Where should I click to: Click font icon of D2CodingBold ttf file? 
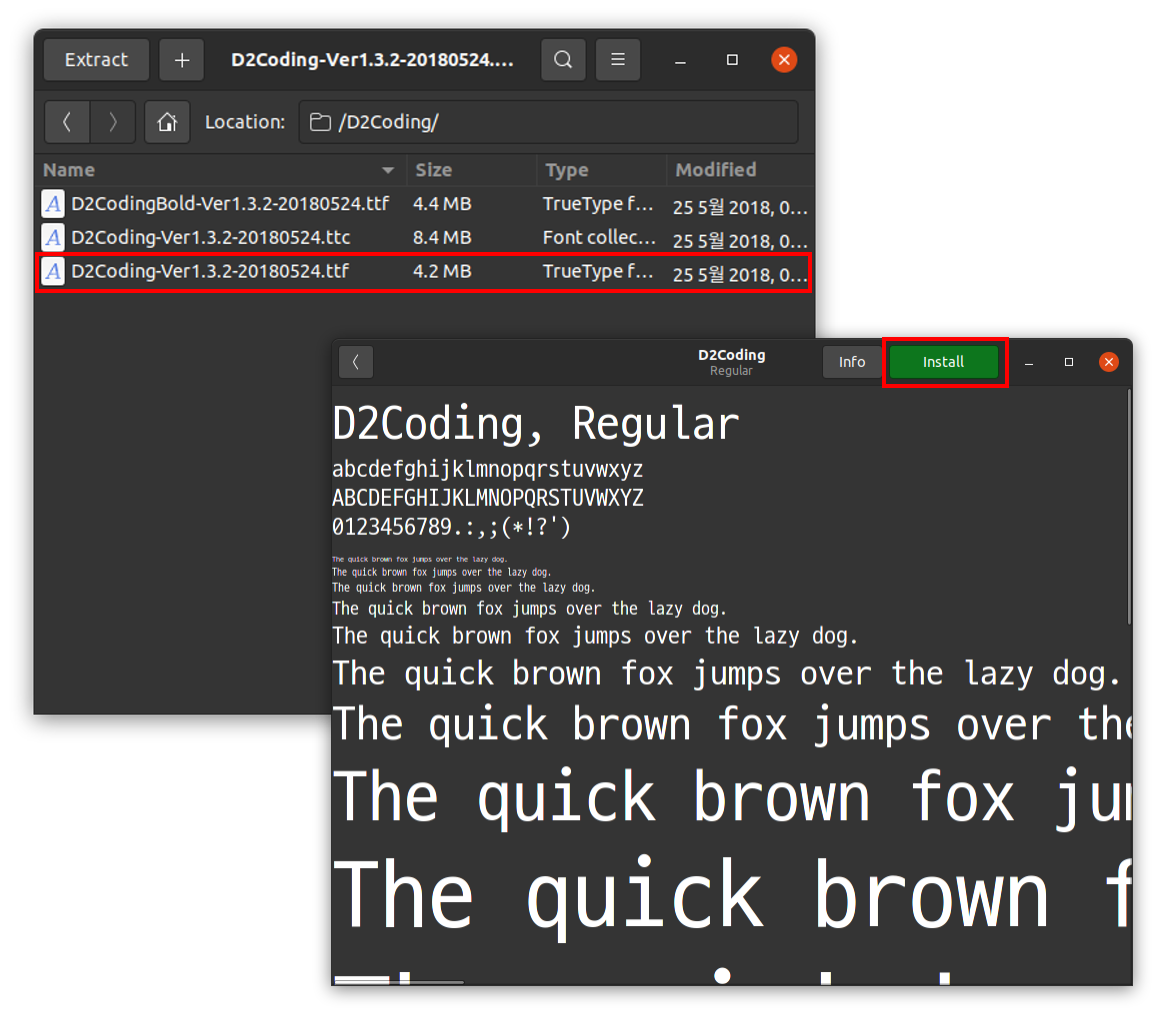pos(52,204)
